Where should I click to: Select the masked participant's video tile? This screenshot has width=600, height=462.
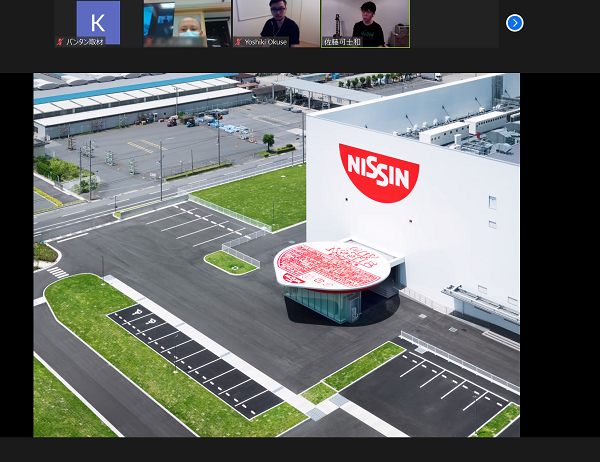(x=187, y=20)
